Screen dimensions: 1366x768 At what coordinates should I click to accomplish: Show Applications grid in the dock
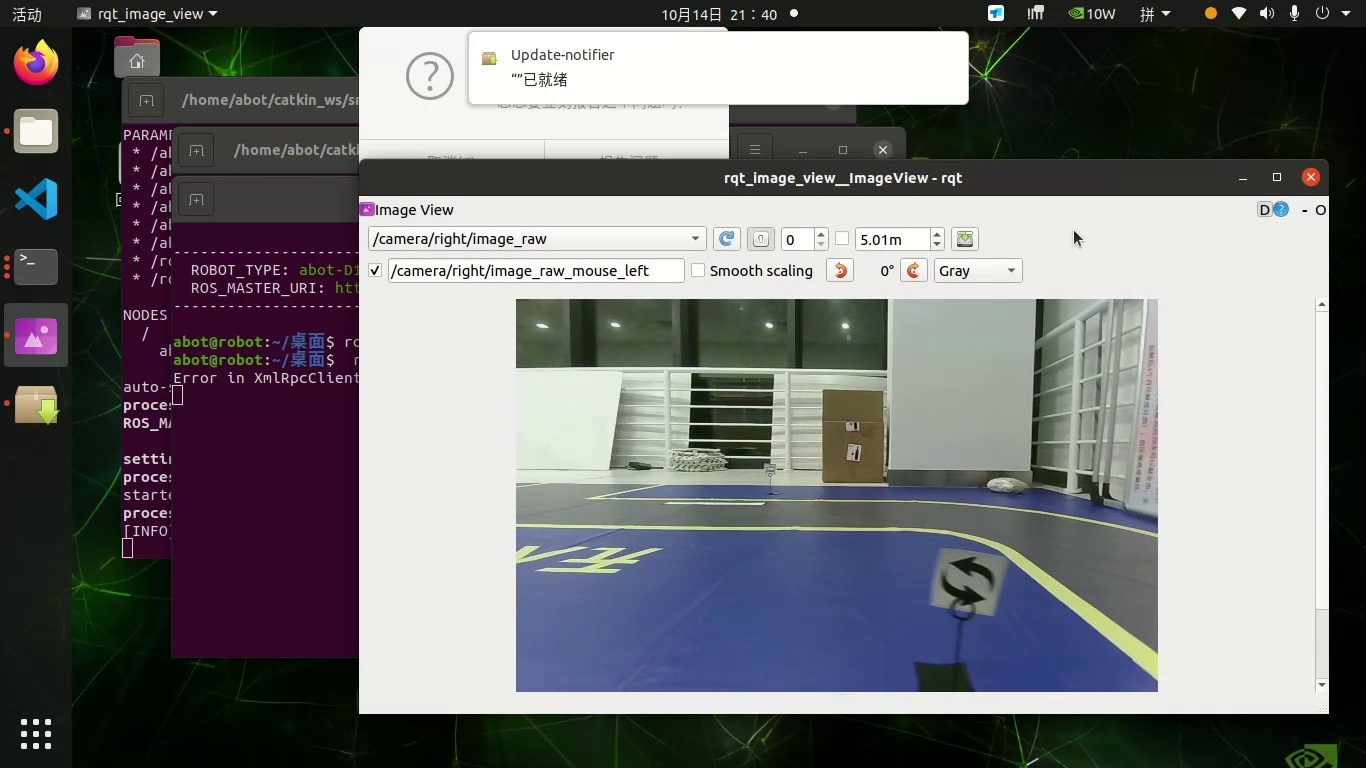(36, 734)
